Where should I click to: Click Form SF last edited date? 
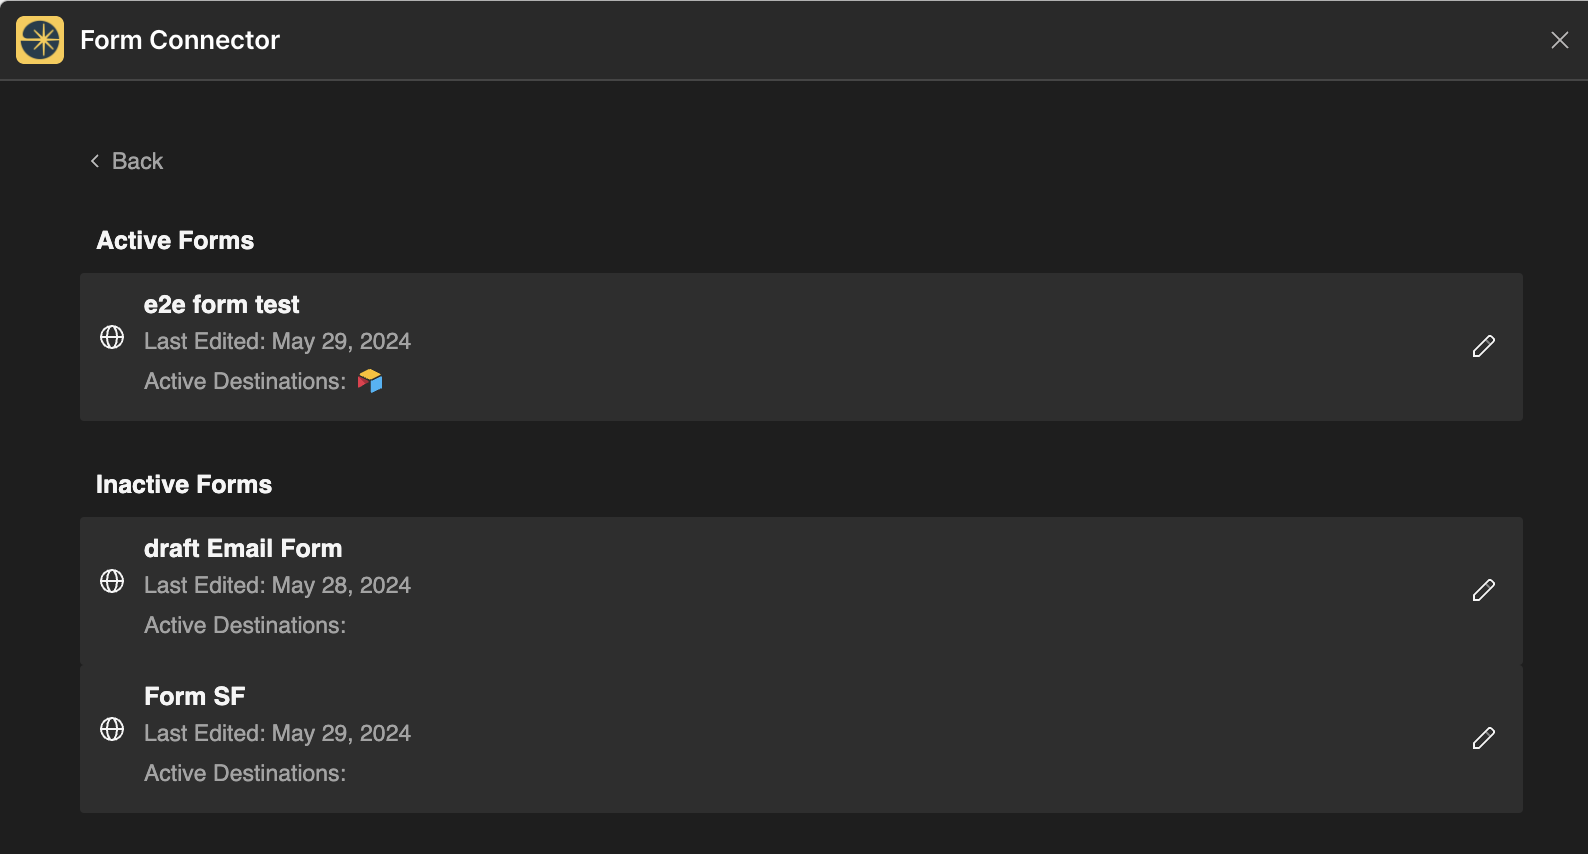[277, 733]
